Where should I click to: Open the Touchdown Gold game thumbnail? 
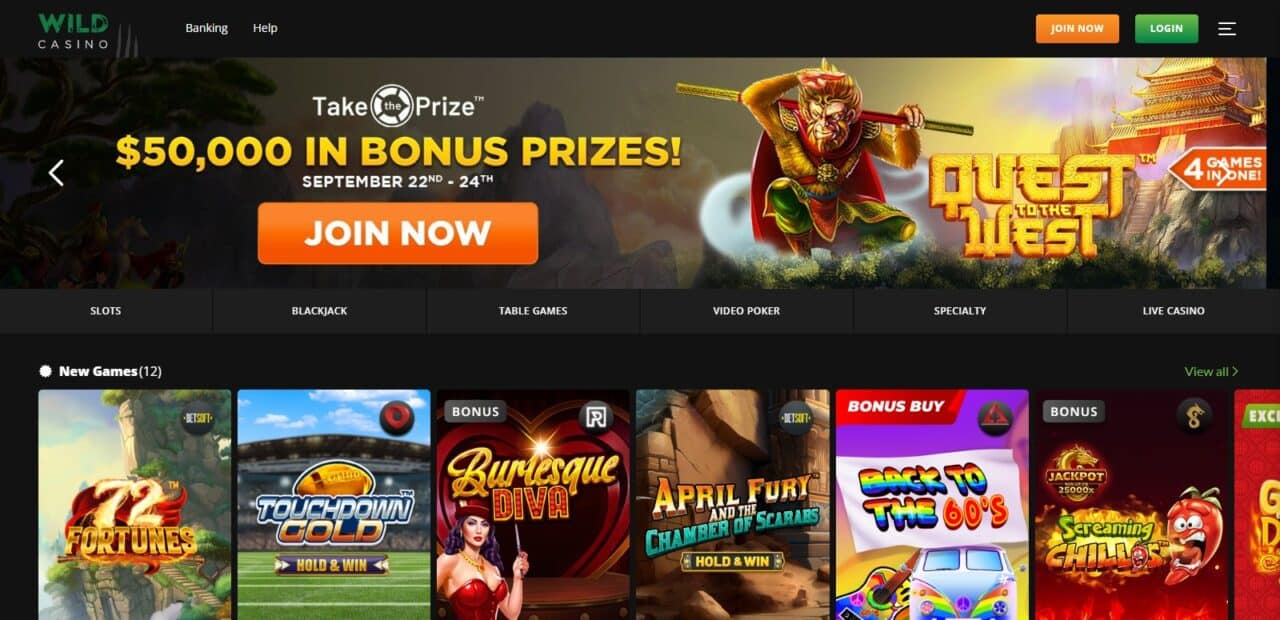[x=334, y=504]
